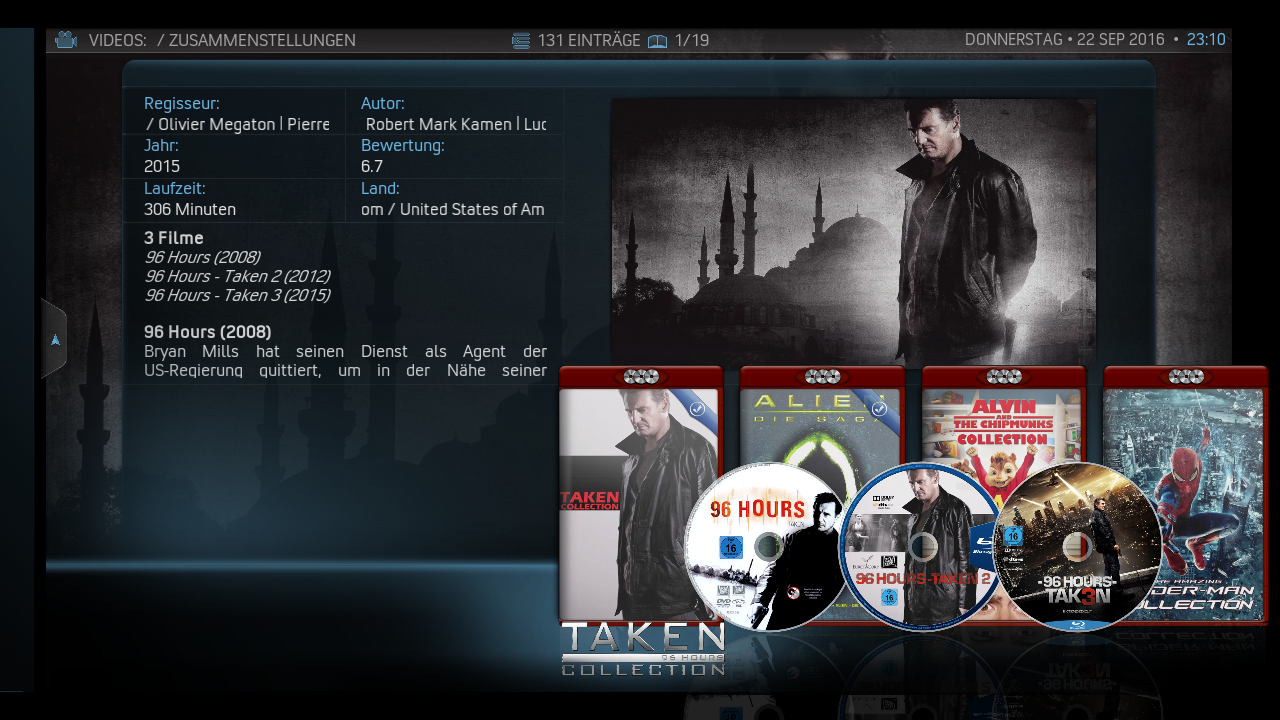
Task: Click the 'VIDEOS: / ZUSAMMENSTELLUNGEN' breadcrumb
Action: click(x=222, y=41)
